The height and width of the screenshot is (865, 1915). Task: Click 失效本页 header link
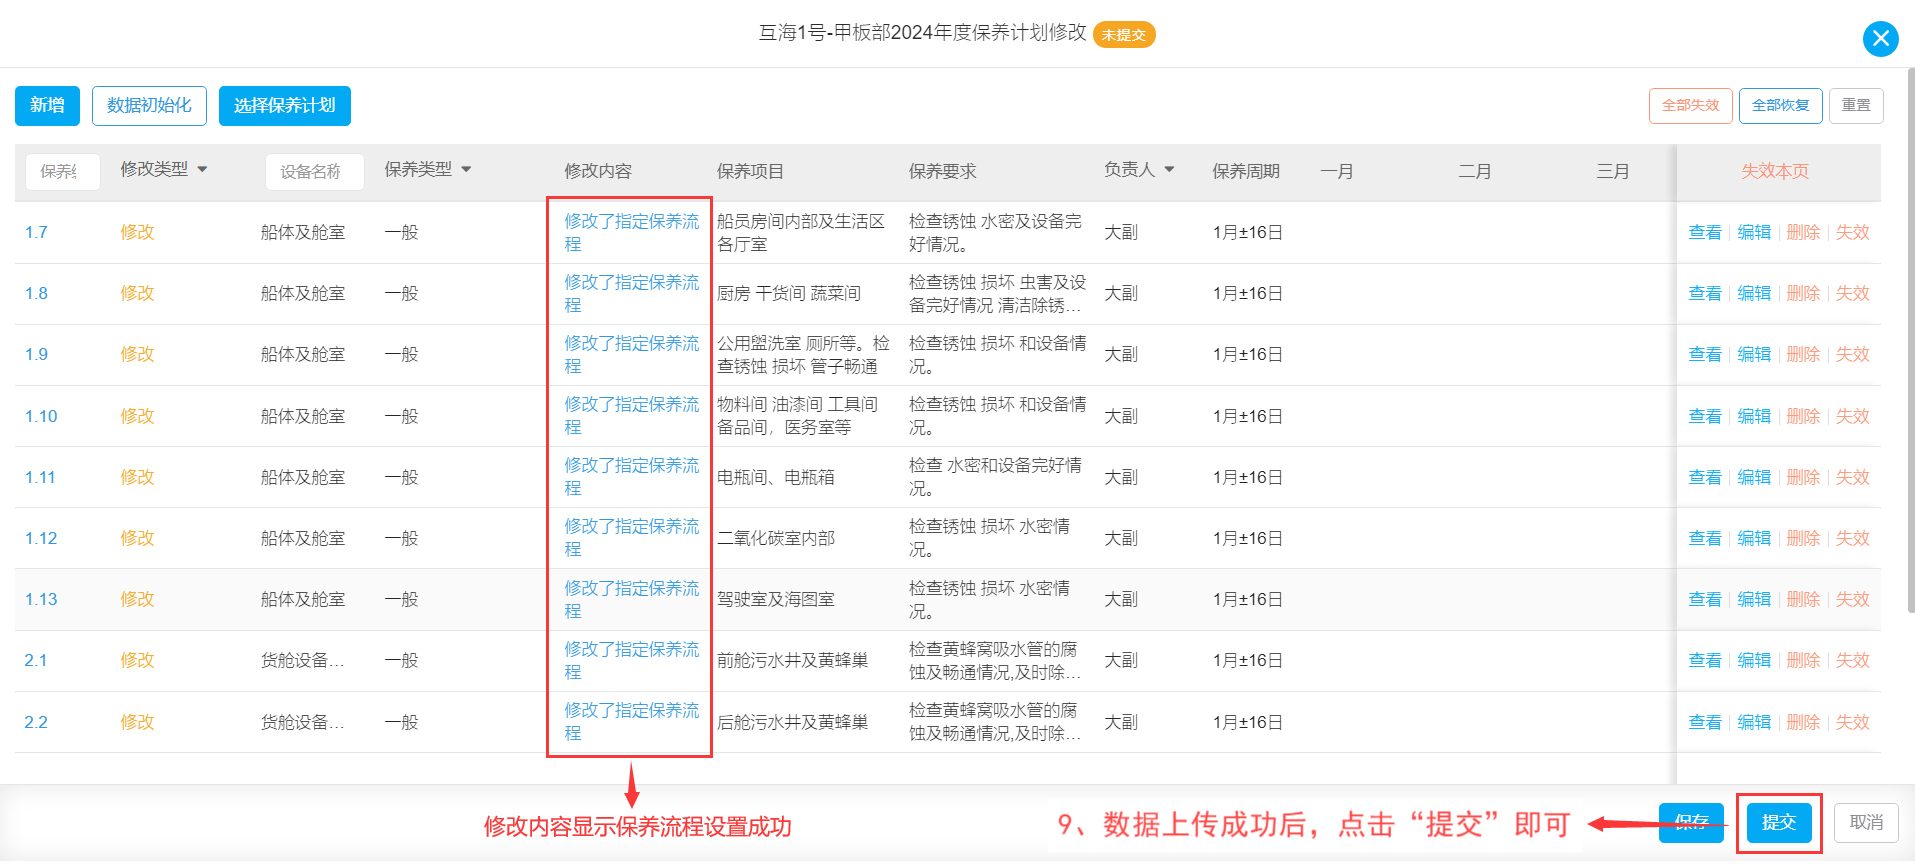click(x=1775, y=171)
